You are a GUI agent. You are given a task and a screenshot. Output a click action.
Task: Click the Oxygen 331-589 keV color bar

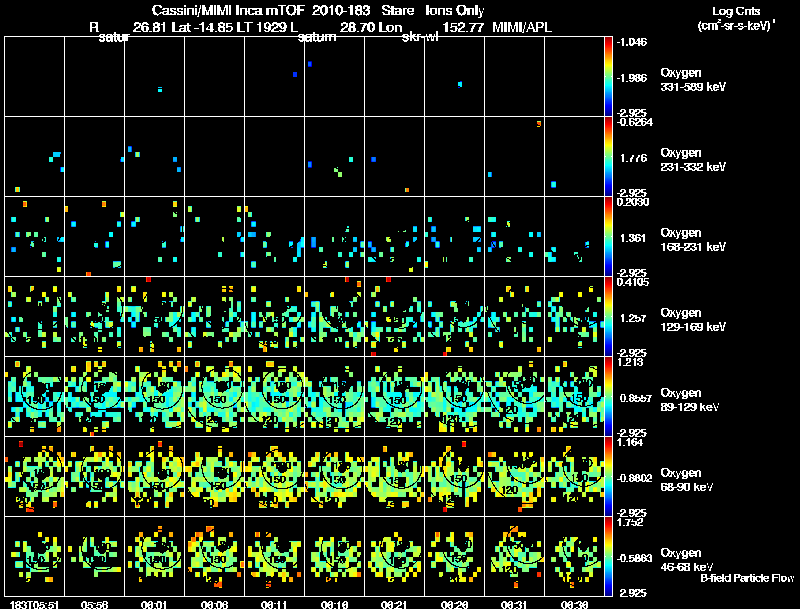pyautogui.click(x=608, y=76)
